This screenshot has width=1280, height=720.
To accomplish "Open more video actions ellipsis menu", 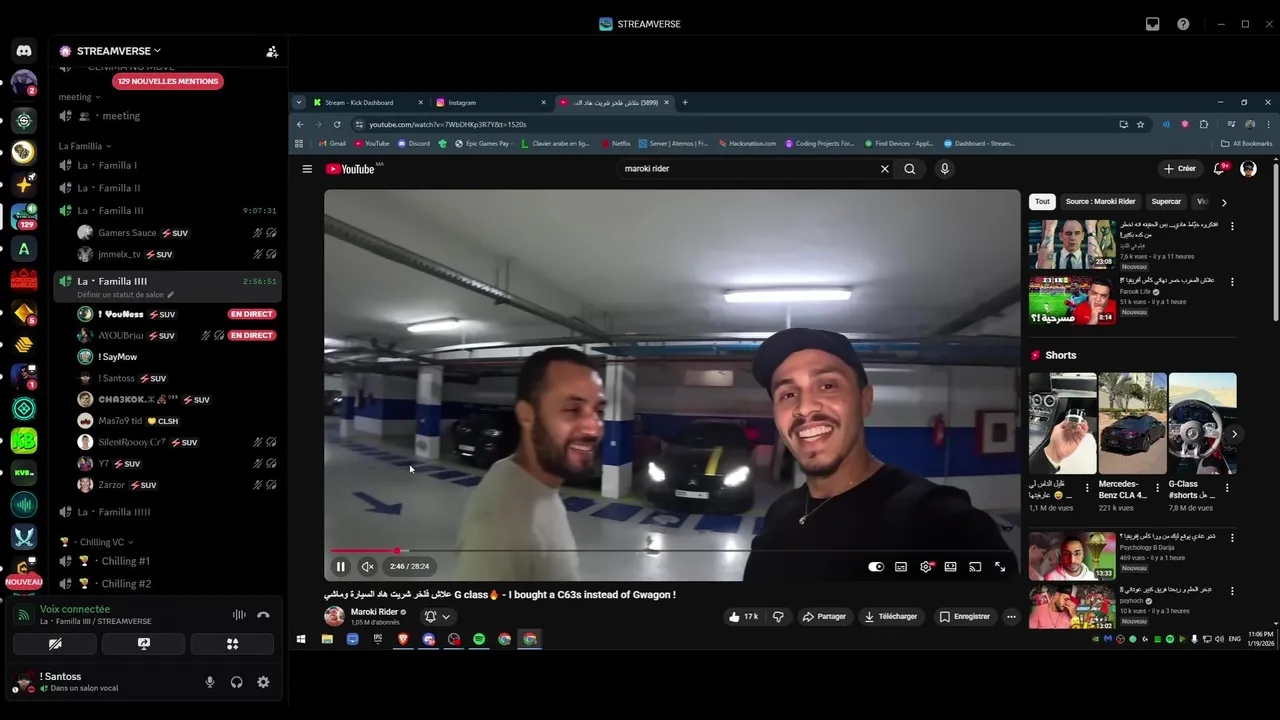I will point(1011,617).
